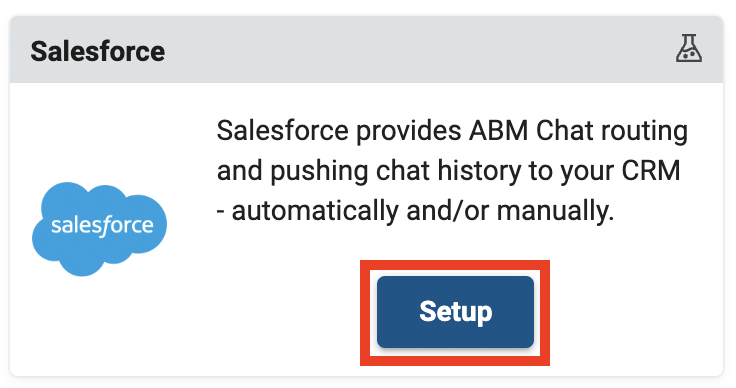736x388 pixels.
Task: Click the experimental lab flask indicator
Action: click(x=689, y=49)
